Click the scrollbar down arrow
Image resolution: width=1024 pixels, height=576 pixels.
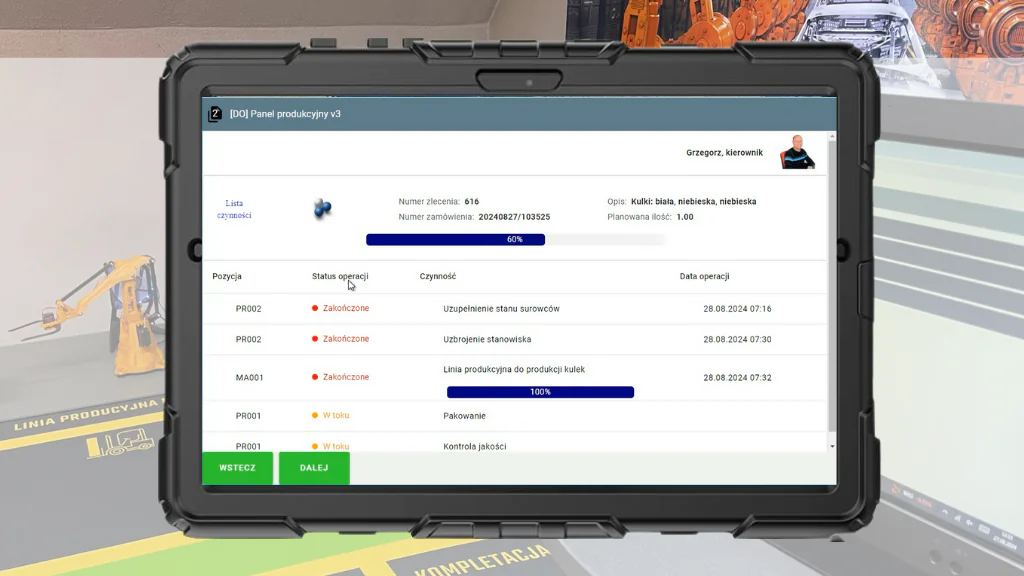click(832, 446)
